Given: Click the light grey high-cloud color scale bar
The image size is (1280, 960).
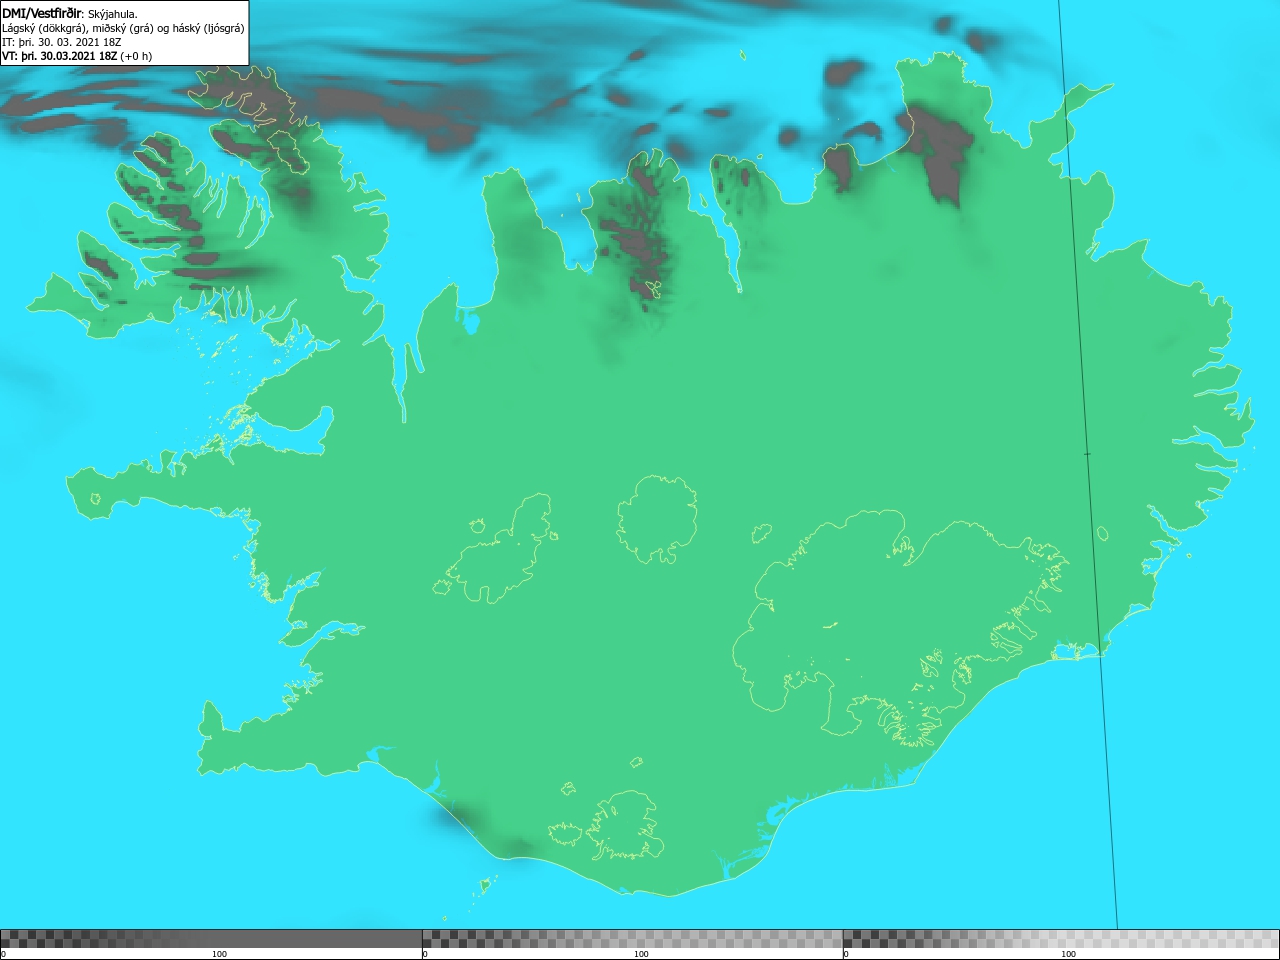Looking at the screenshot, I should [x=1061, y=939].
